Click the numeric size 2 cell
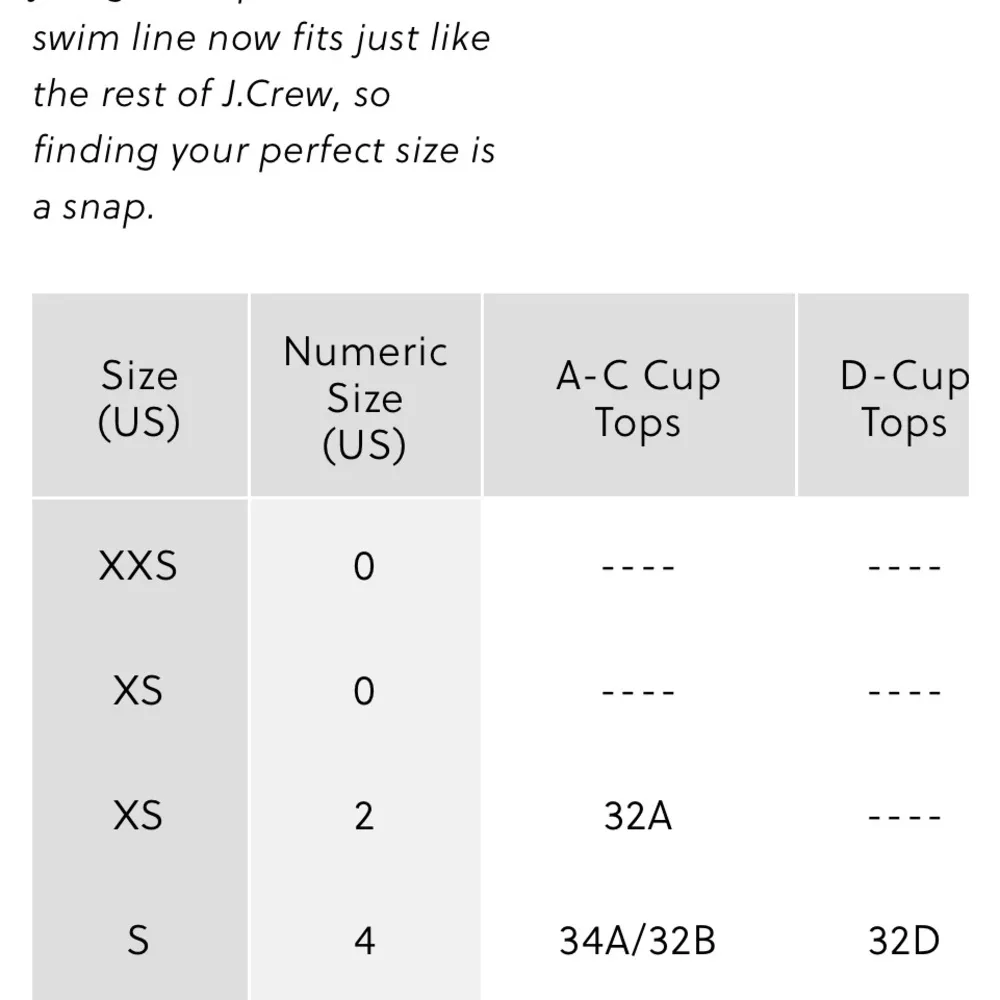This screenshot has width=1000, height=1000. 365,816
